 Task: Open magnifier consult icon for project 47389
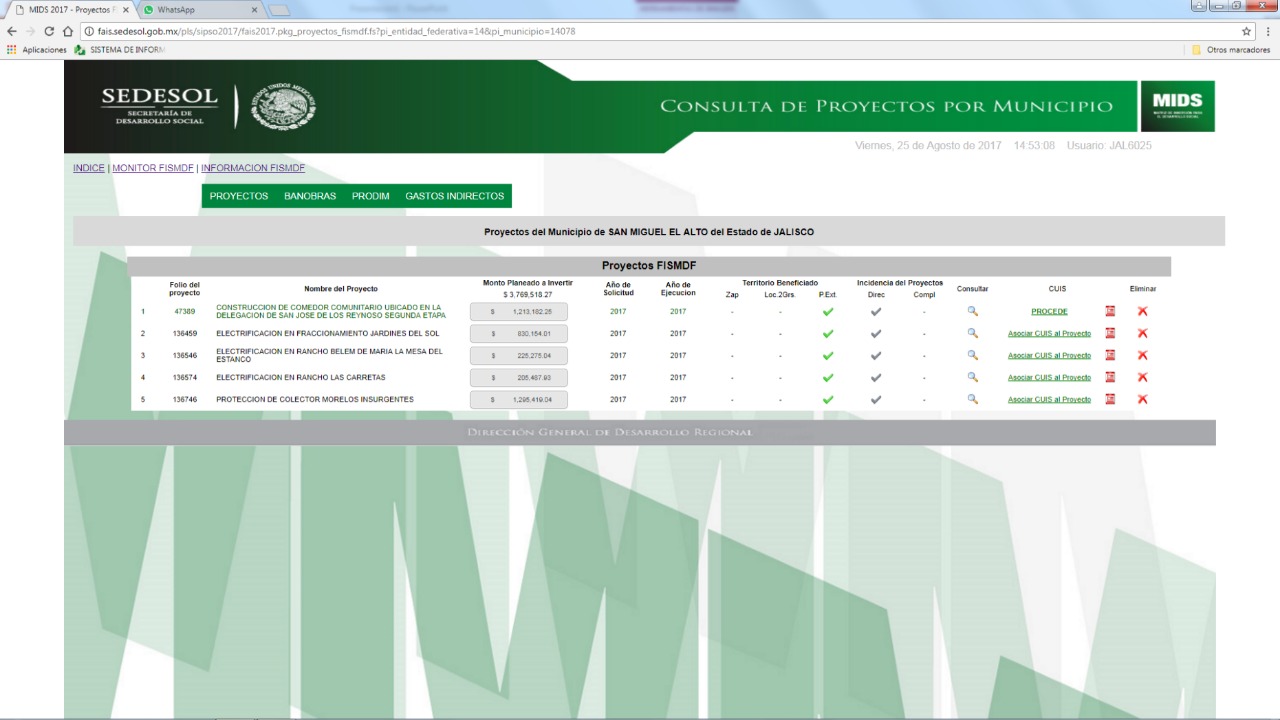(972, 311)
